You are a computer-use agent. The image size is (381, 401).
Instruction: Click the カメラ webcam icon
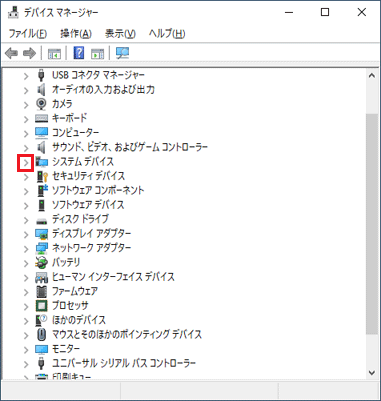41,104
